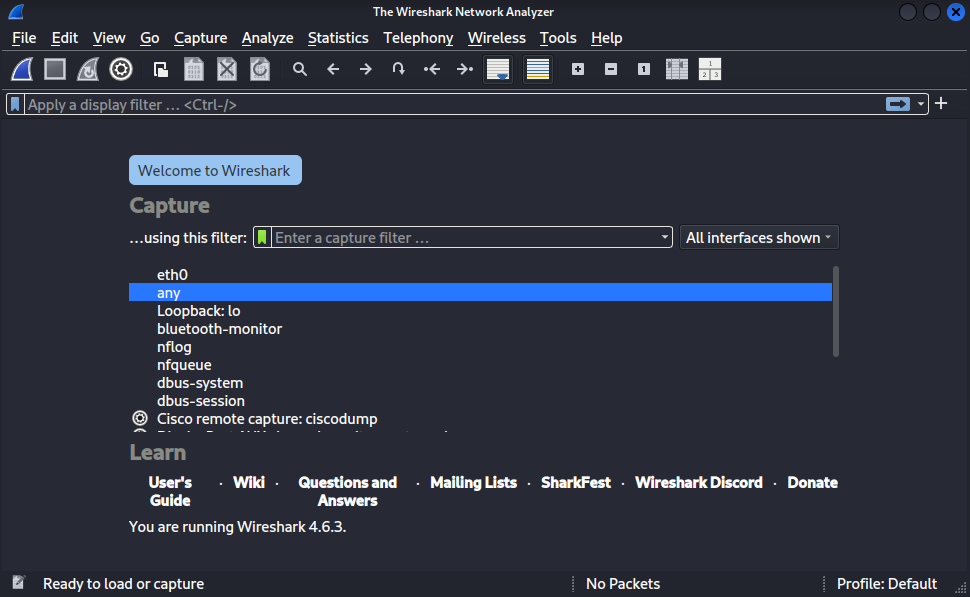
Task: Zoom in on packet text
Action: (578, 69)
